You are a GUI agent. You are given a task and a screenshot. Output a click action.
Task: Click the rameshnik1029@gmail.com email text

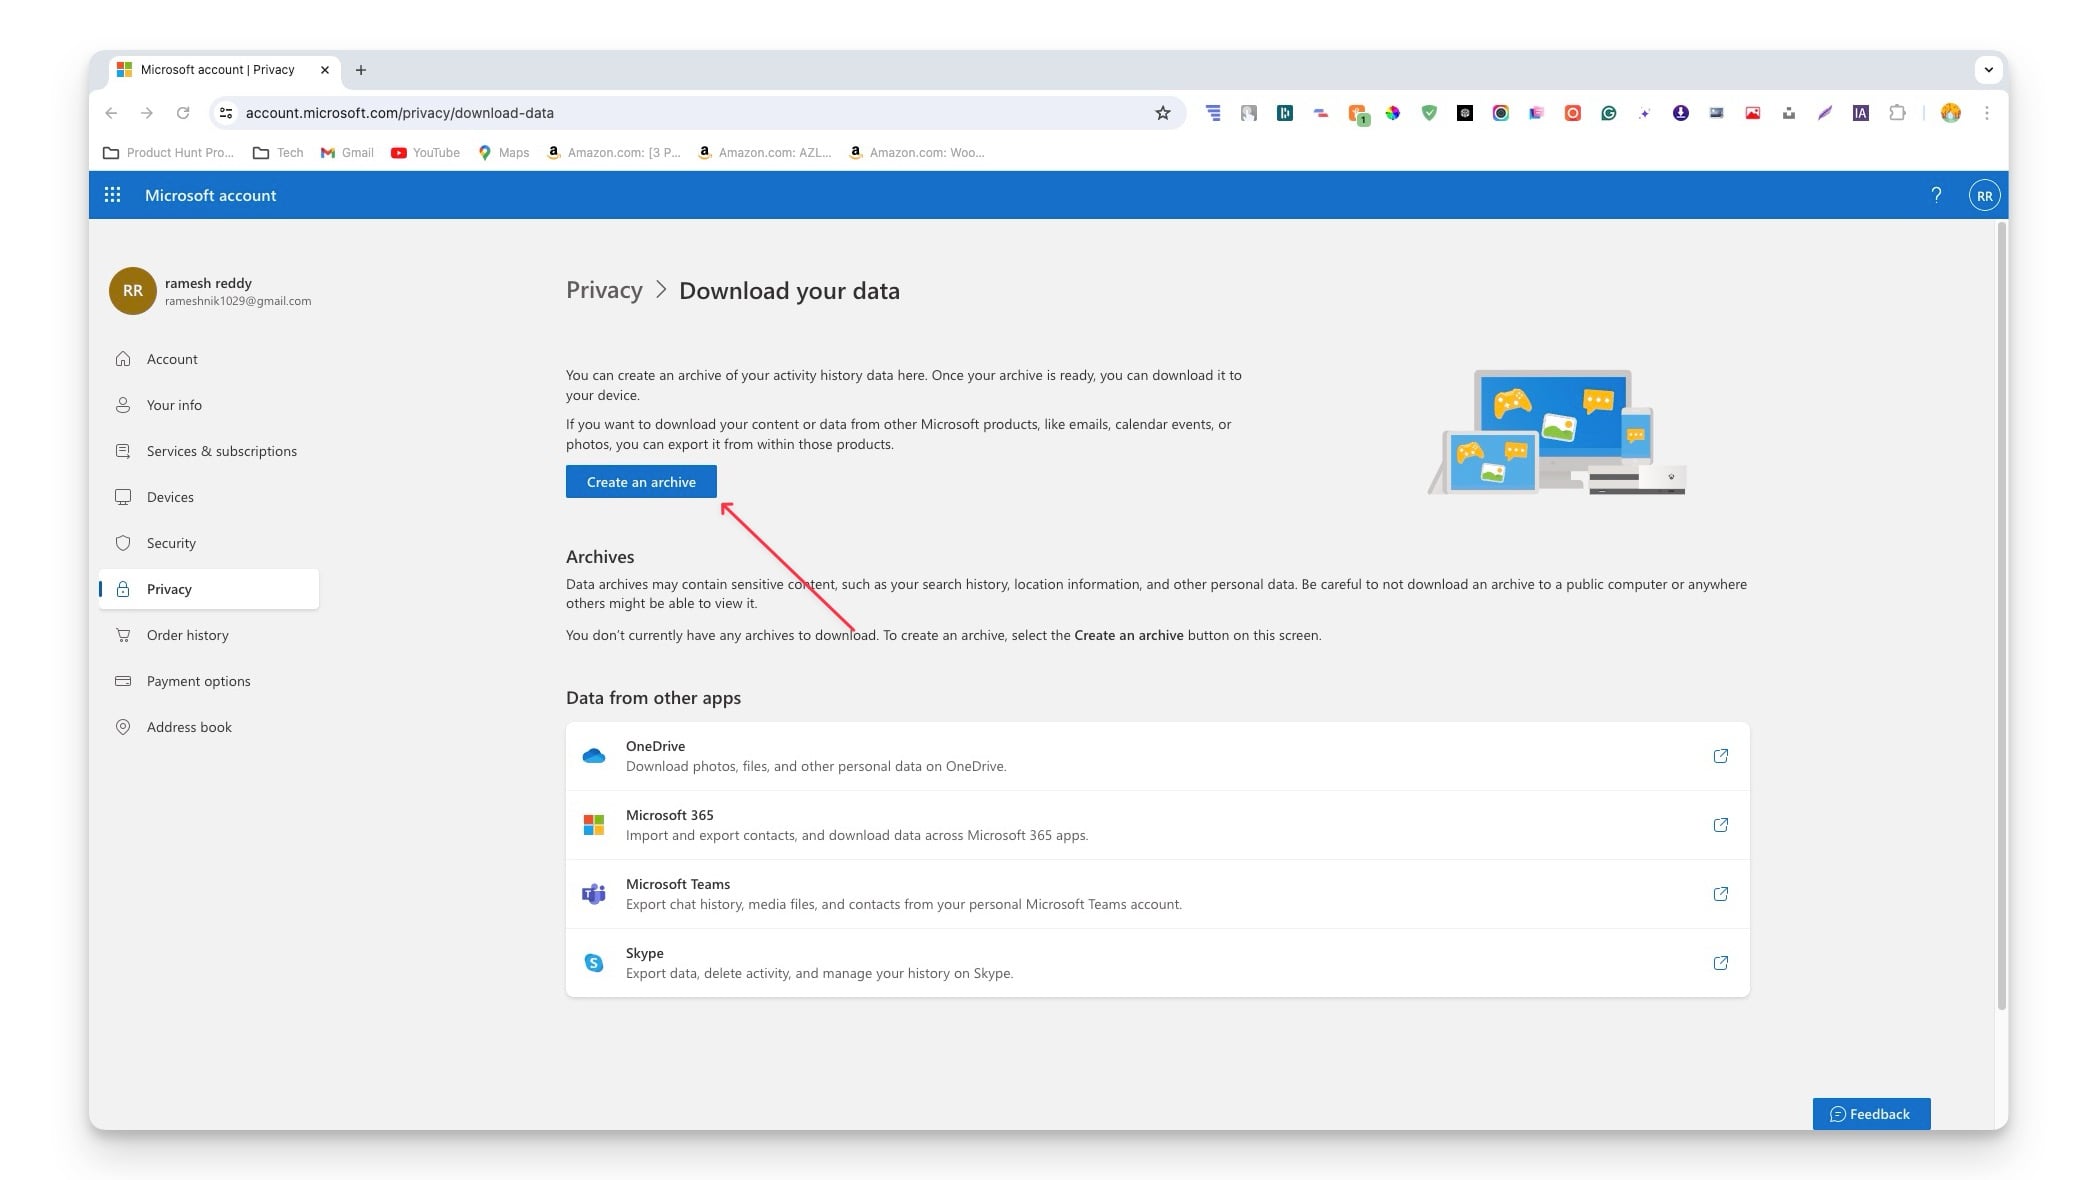coord(238,301)
